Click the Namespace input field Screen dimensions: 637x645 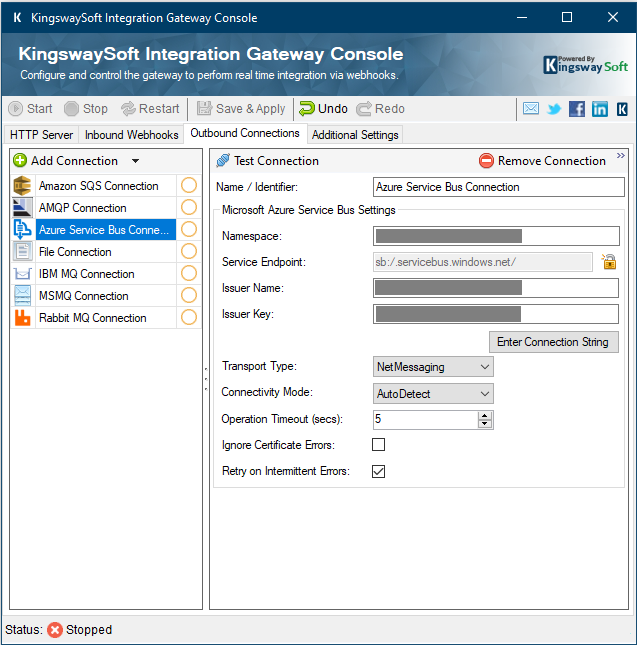tap(496, 236)
